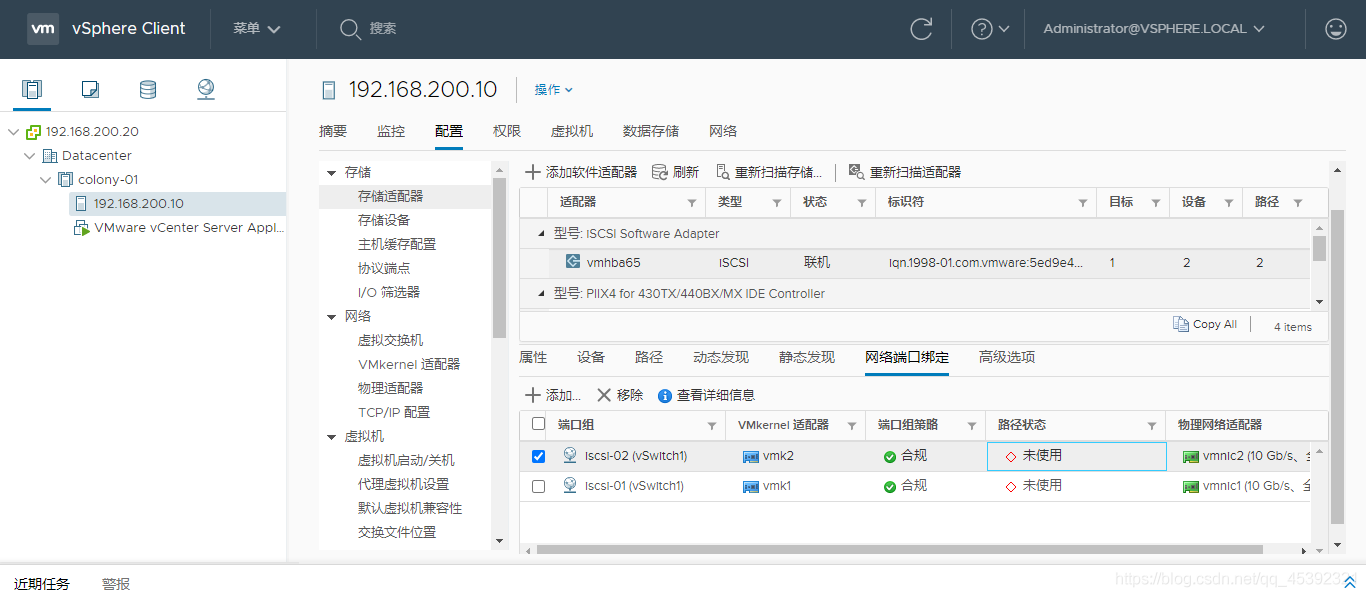The height and width of the screenshot is (597, 1366).
Task: Select VMkernel 适配器 in config menu
Action: coord(409,364)
